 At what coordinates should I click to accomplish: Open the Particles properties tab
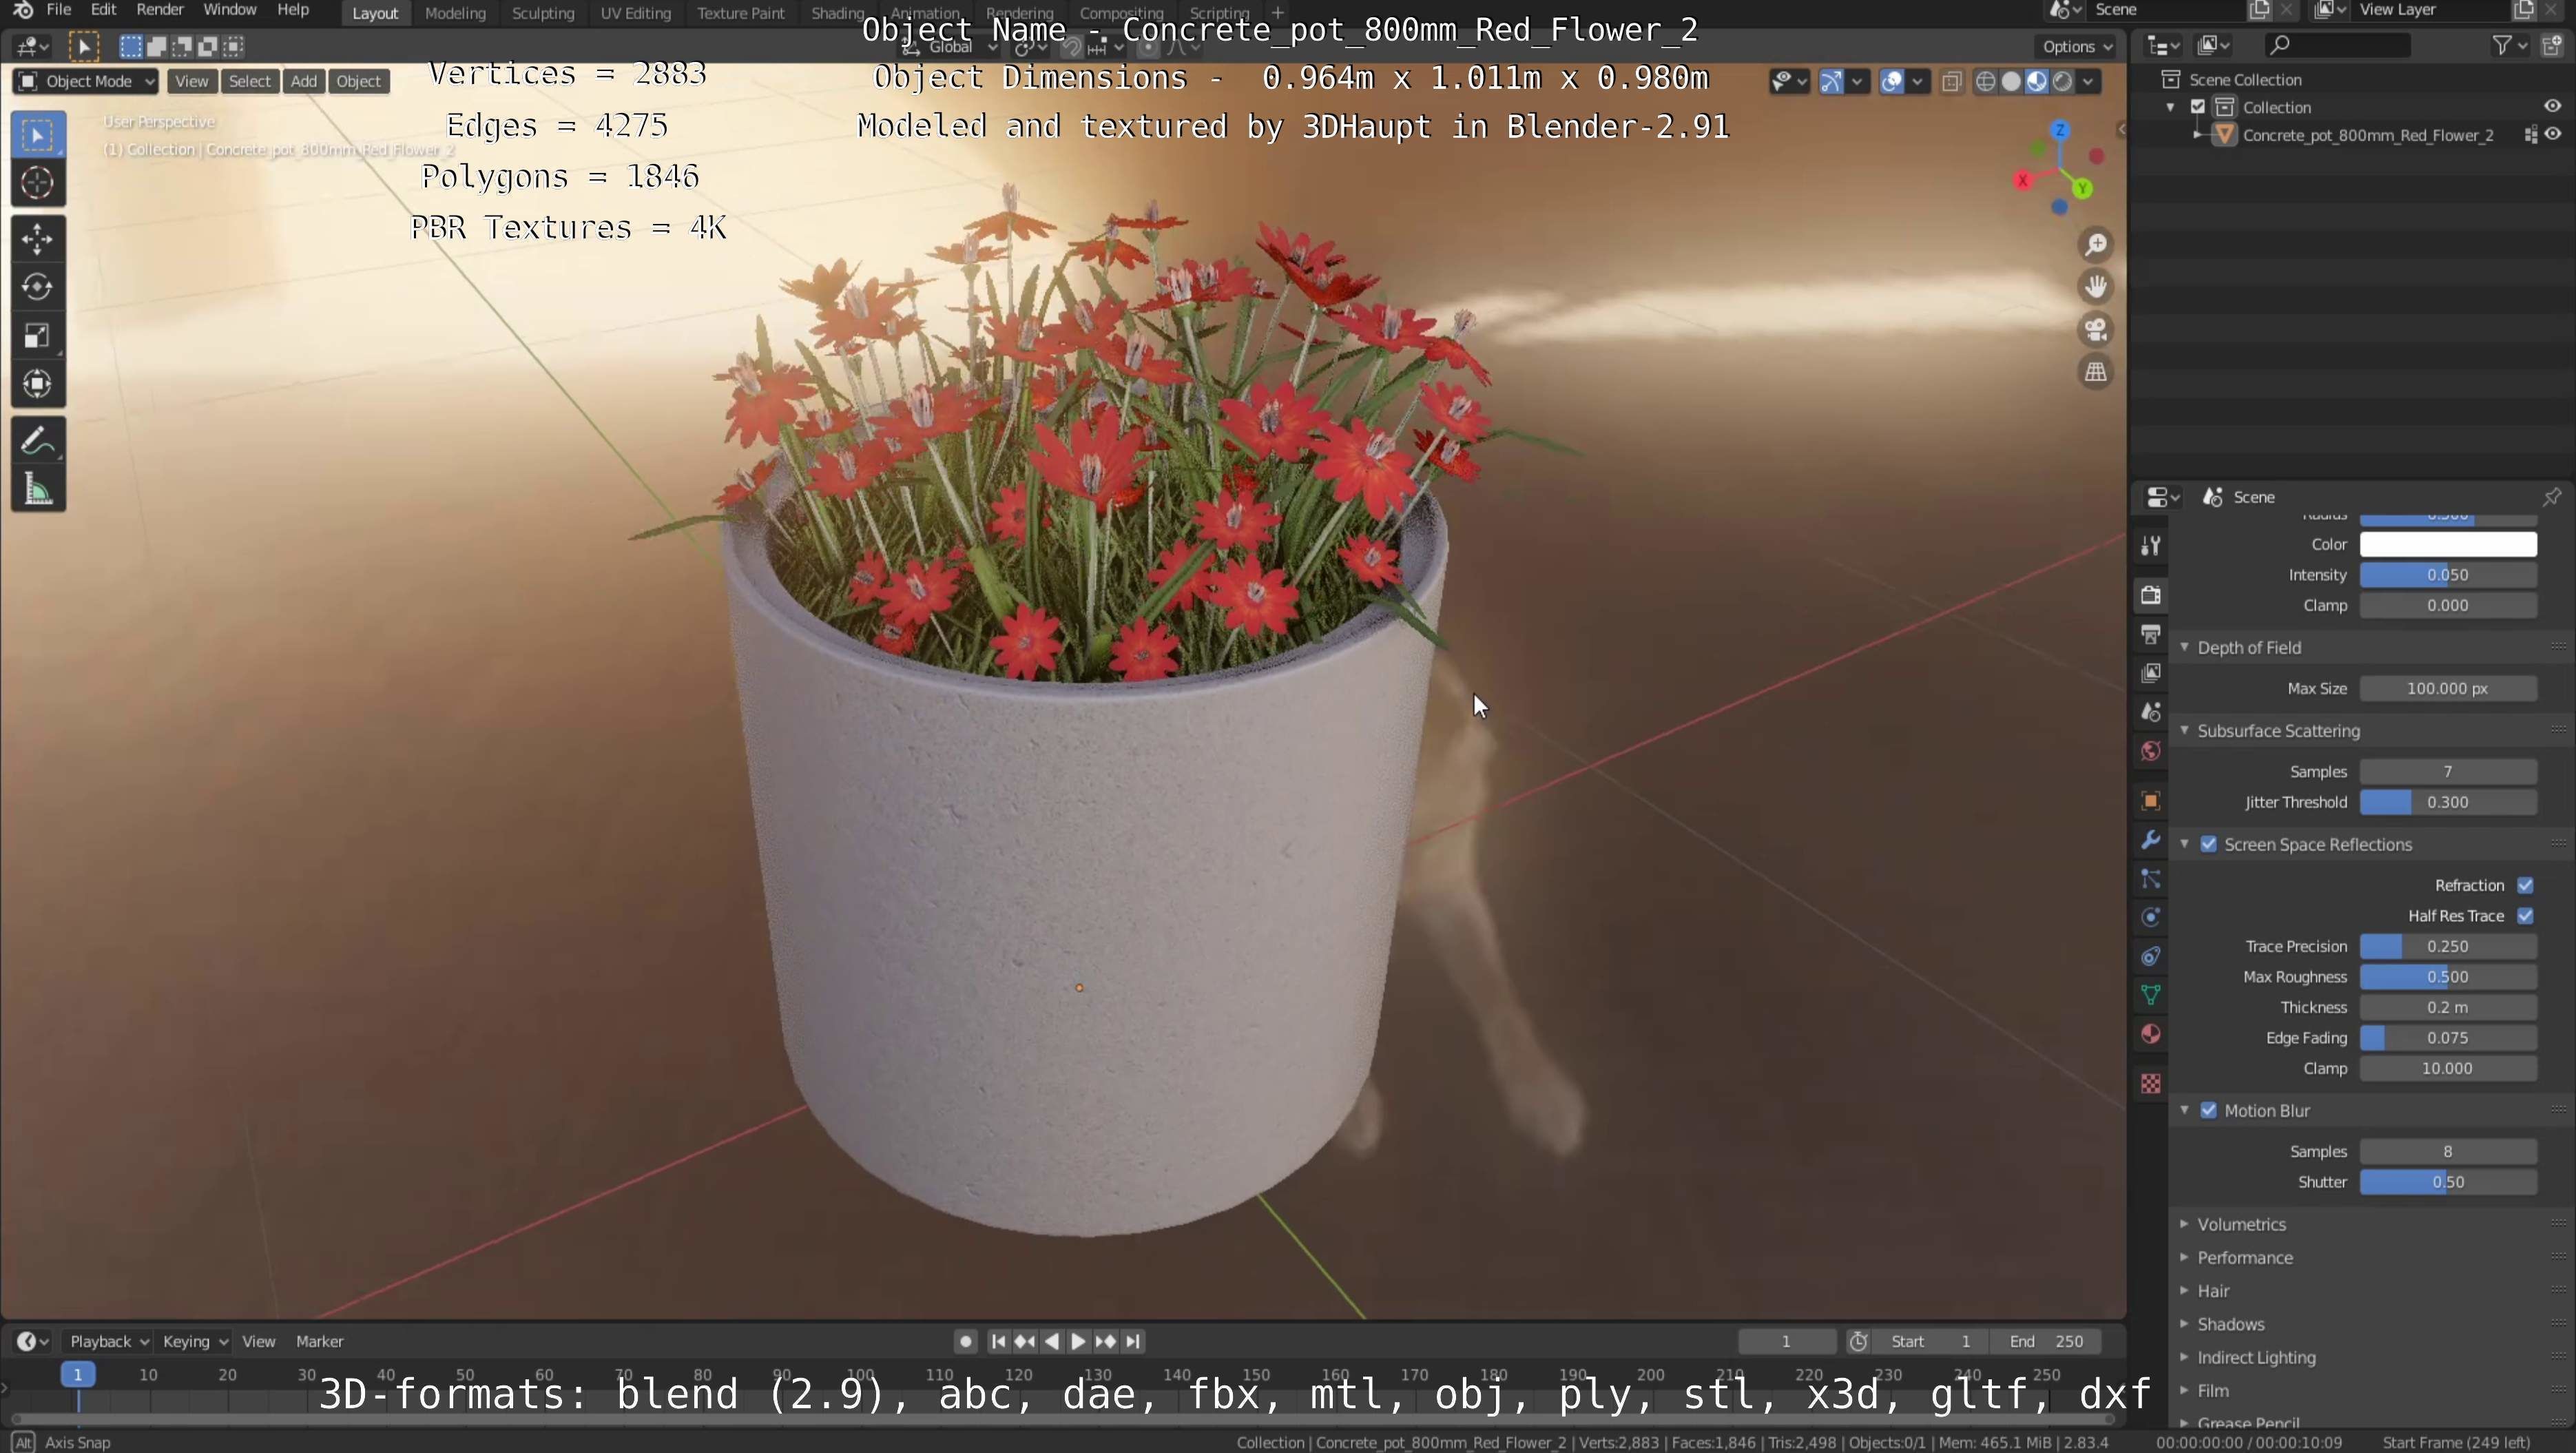tap(2151, 879)
